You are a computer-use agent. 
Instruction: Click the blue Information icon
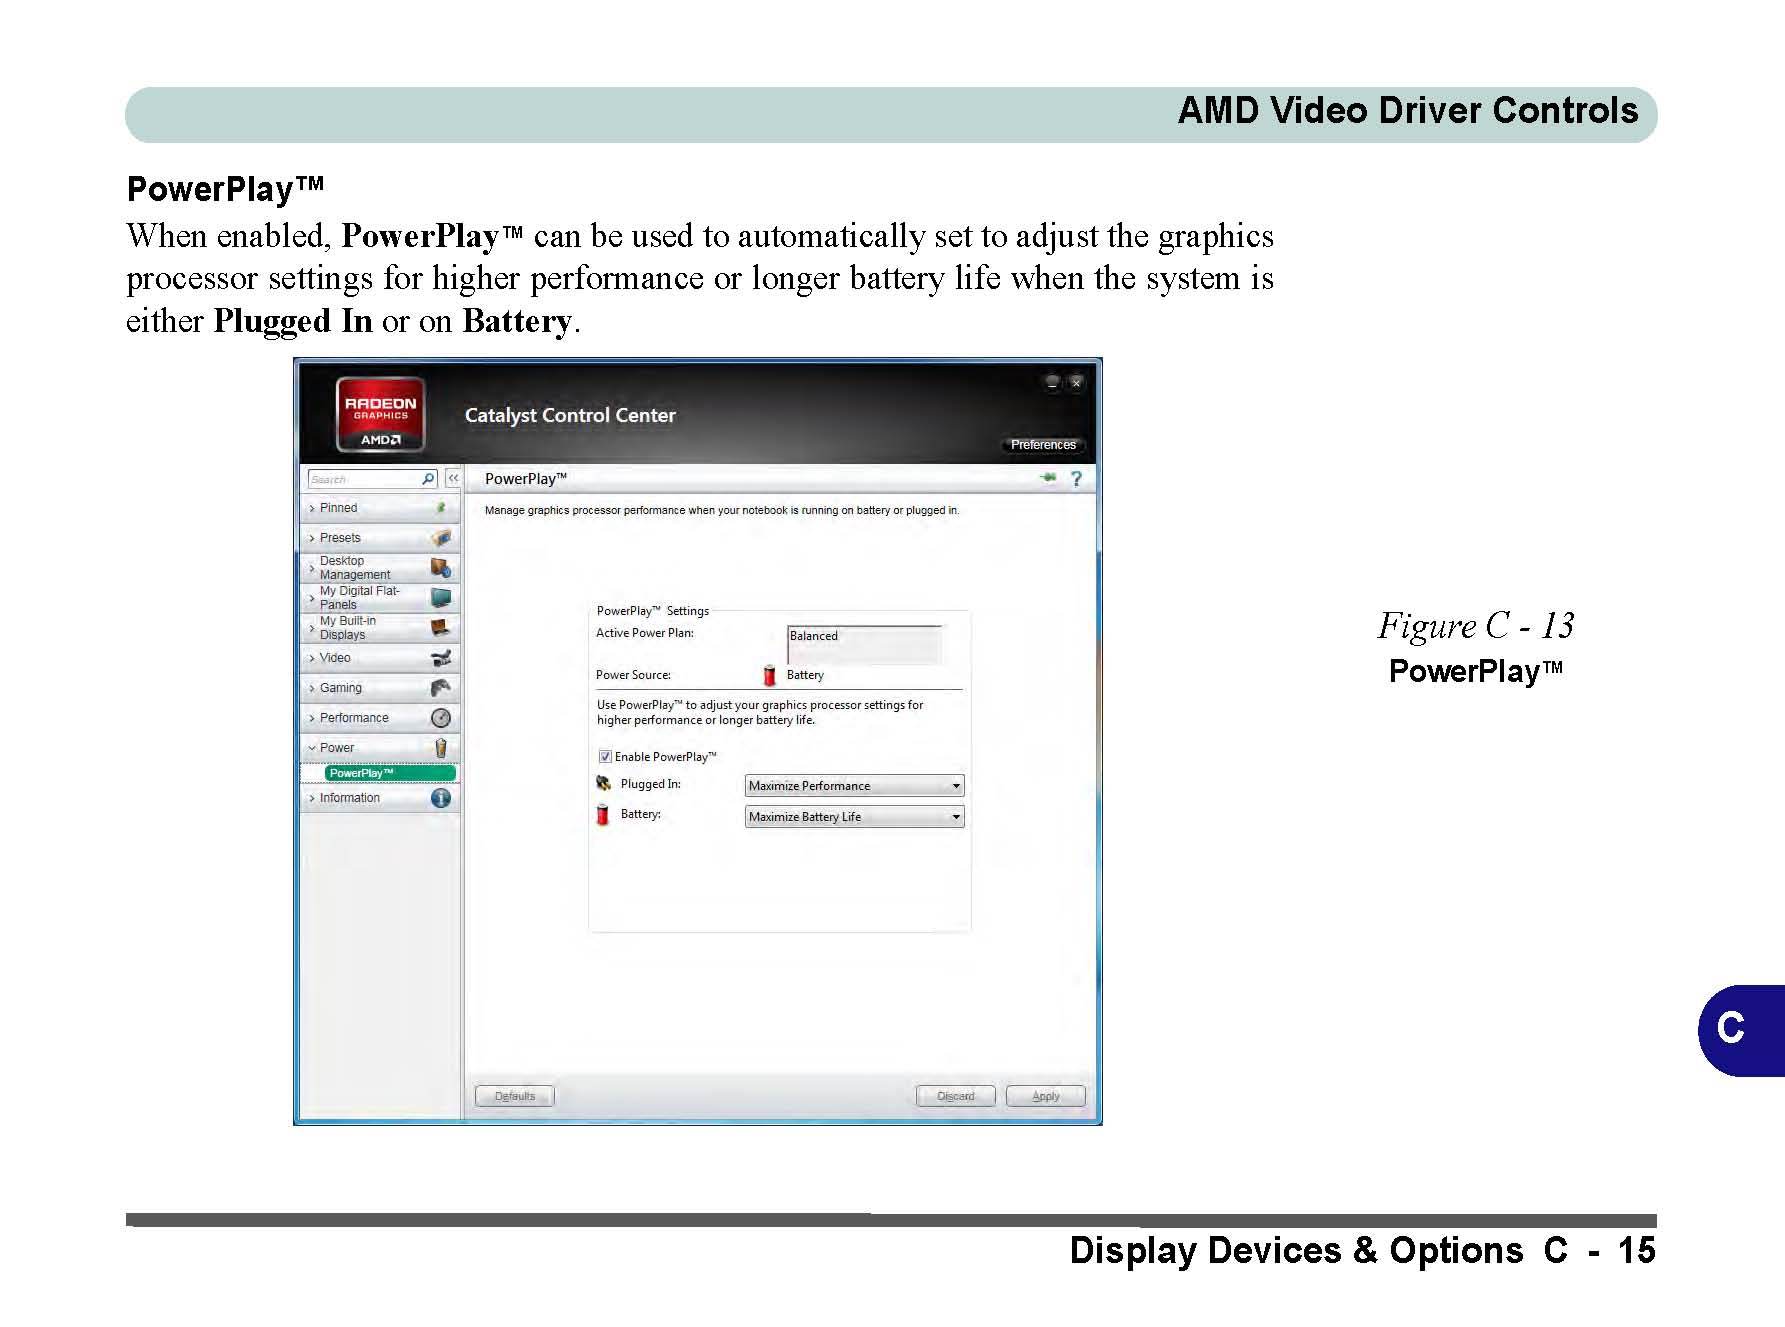441,798
